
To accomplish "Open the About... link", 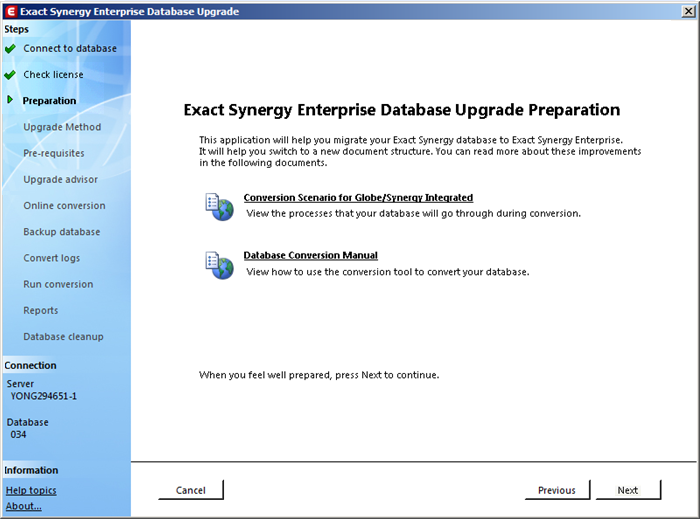I will pyautogui.click(x=23, y=506).
